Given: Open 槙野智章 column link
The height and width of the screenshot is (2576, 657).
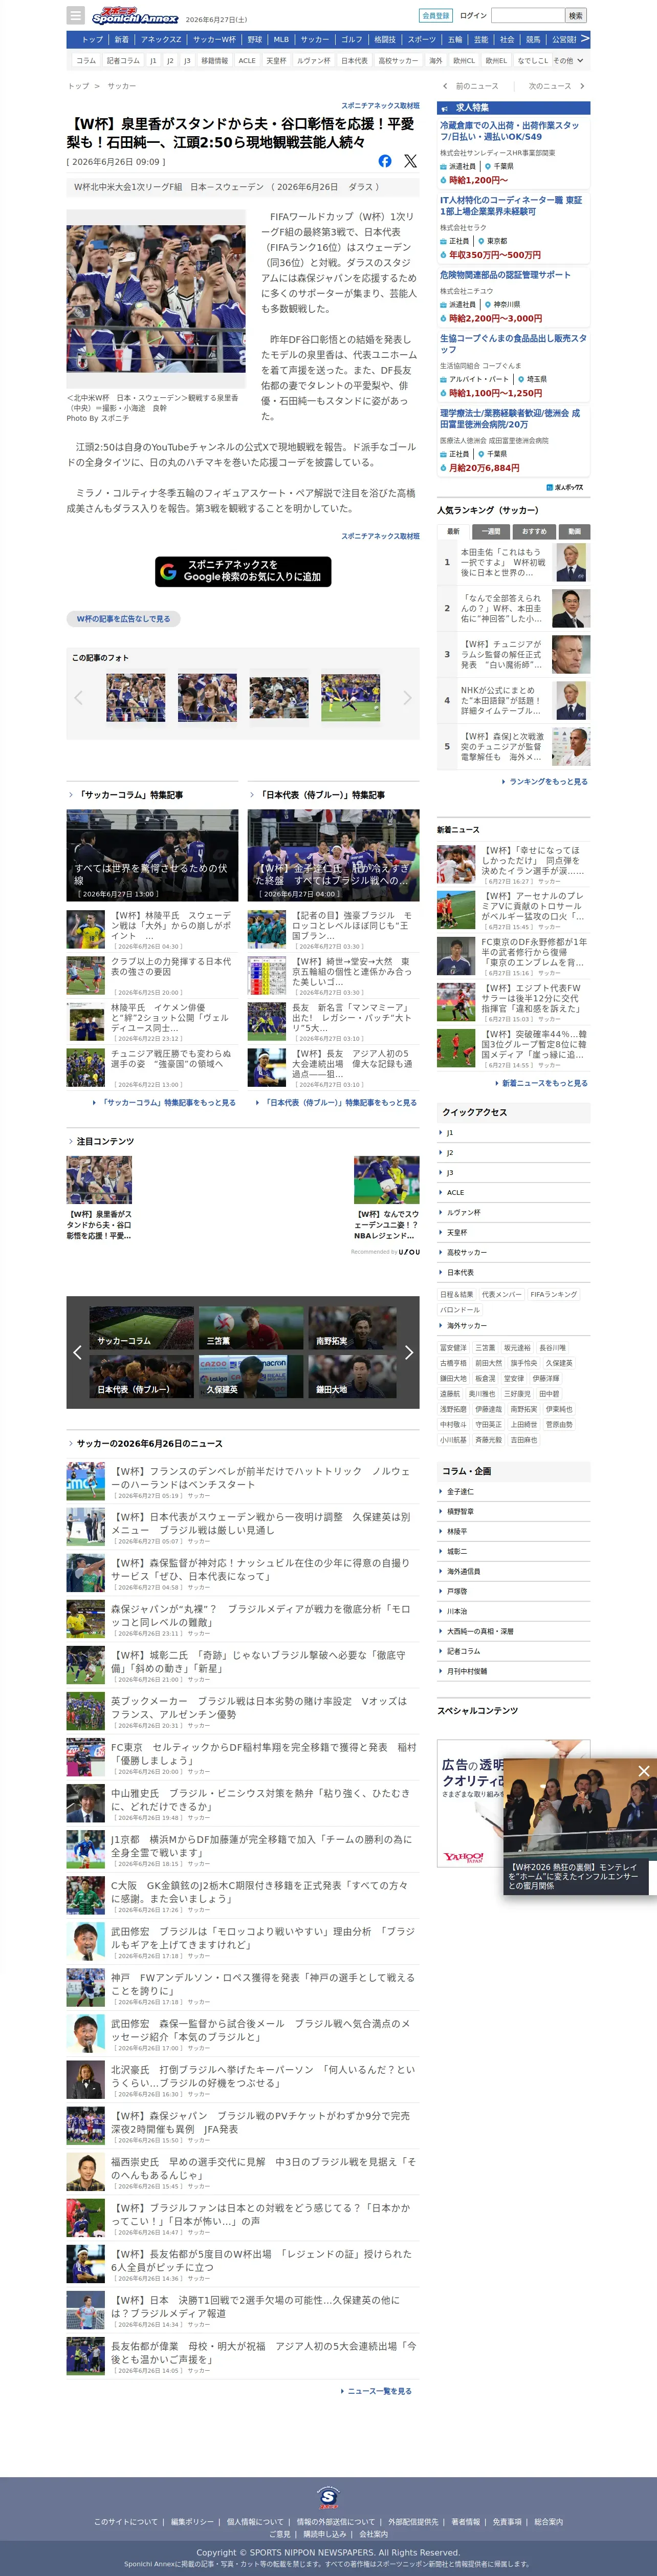Looking at the screenshot, I should [460, 1511].
